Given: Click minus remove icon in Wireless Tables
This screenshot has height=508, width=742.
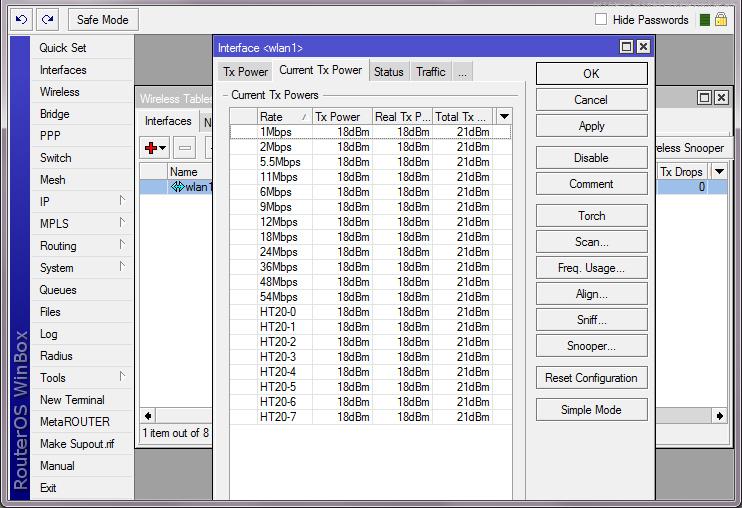Looking at the screenshot, I should 185,148.
